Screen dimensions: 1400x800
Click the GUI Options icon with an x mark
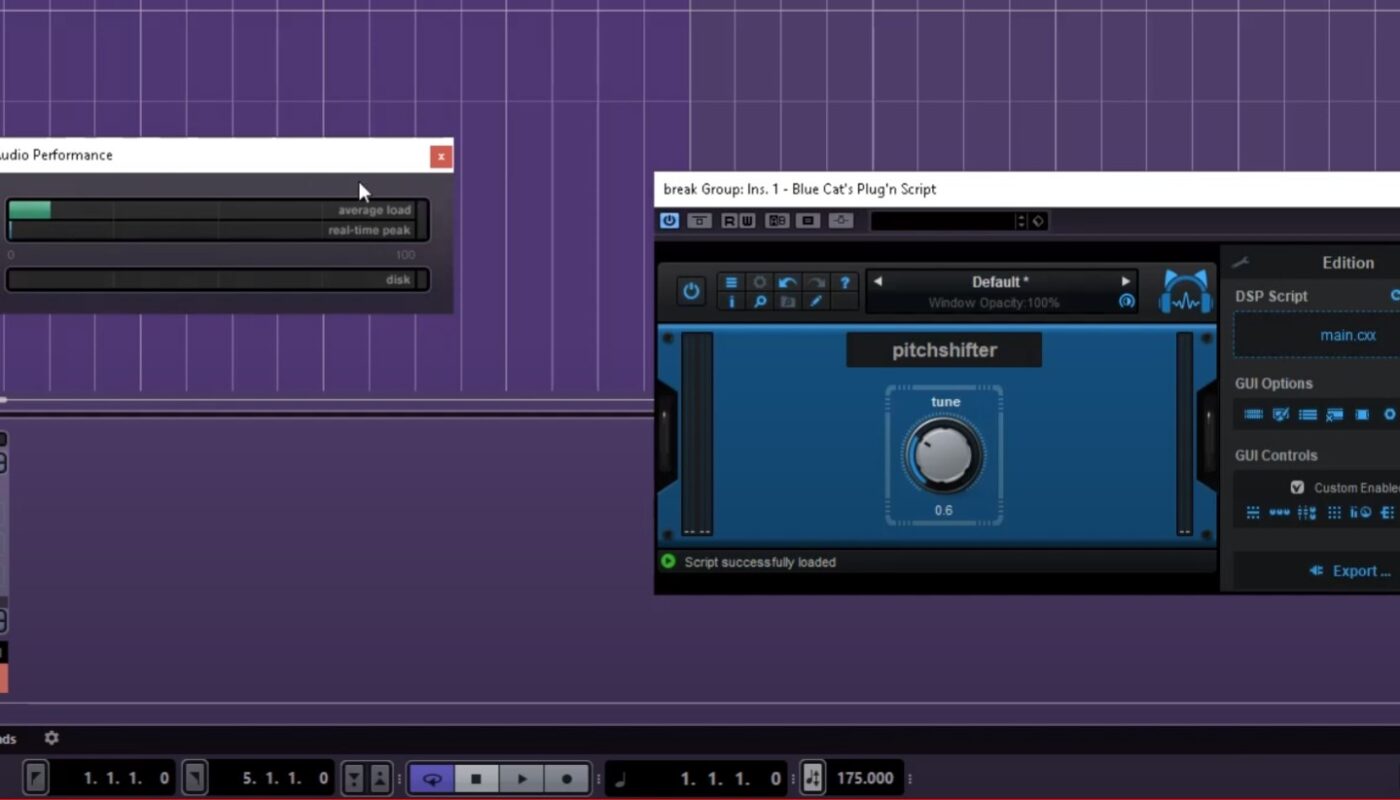1334,414
